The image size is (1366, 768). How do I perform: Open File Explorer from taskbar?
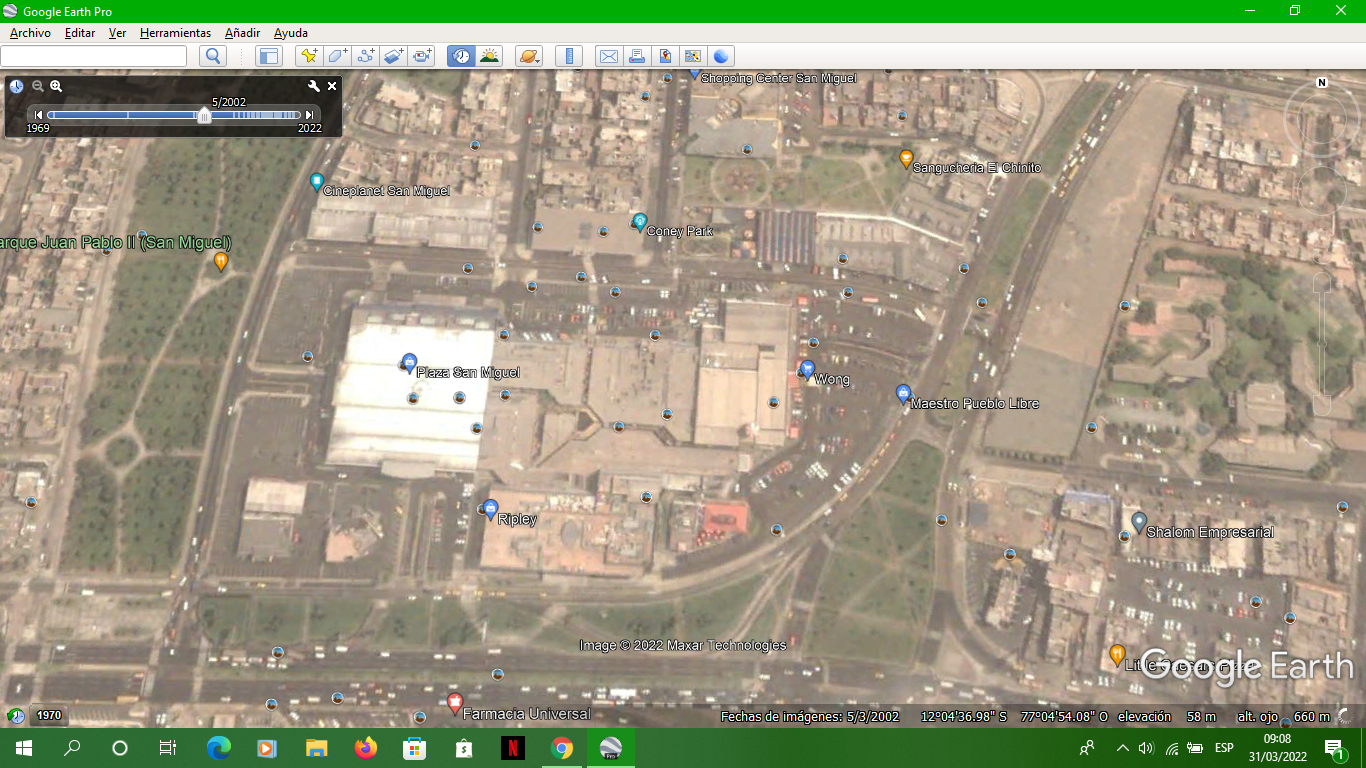316,748
